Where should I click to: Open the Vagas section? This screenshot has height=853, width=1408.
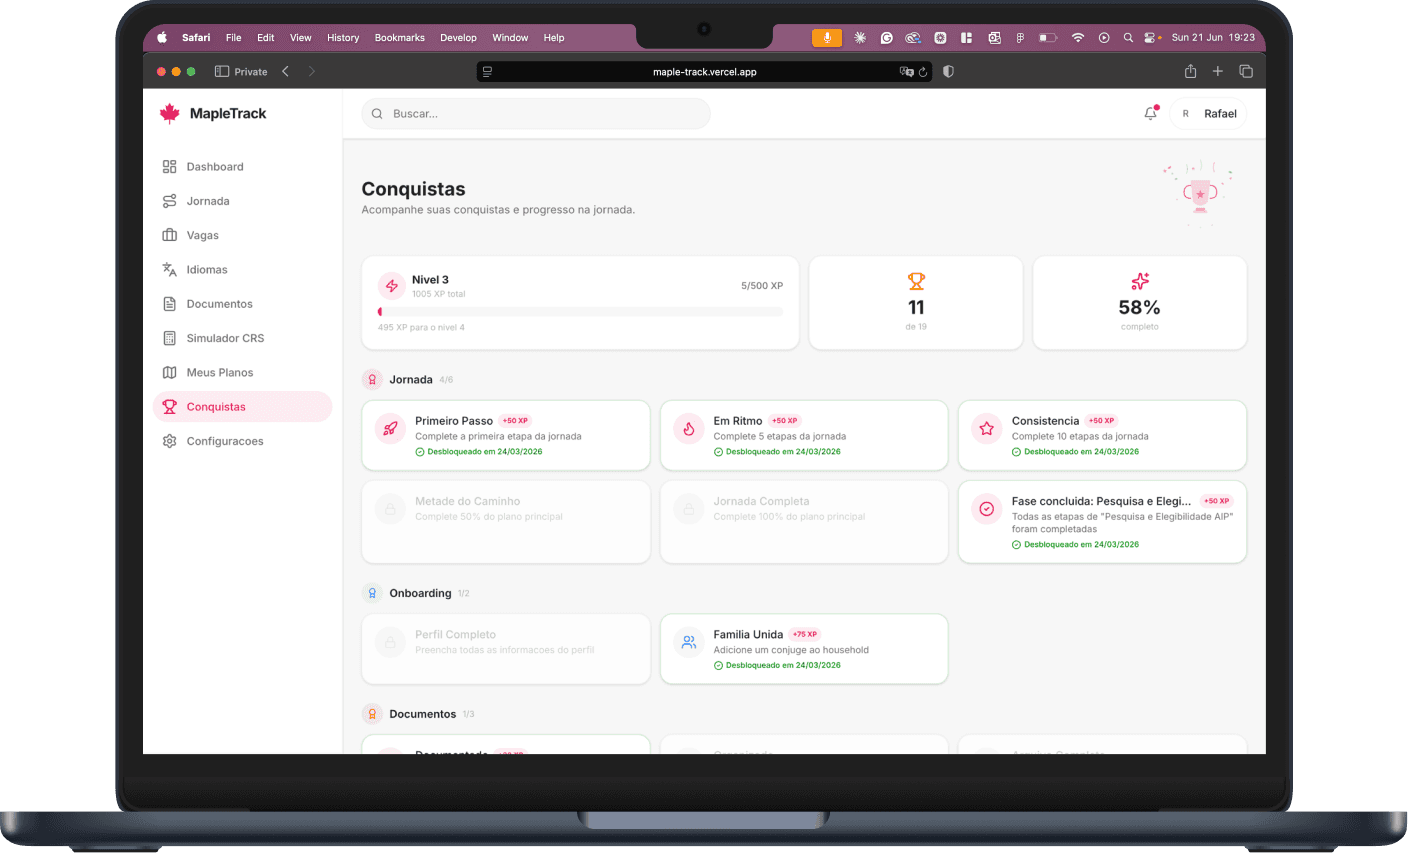coord(242,235)
